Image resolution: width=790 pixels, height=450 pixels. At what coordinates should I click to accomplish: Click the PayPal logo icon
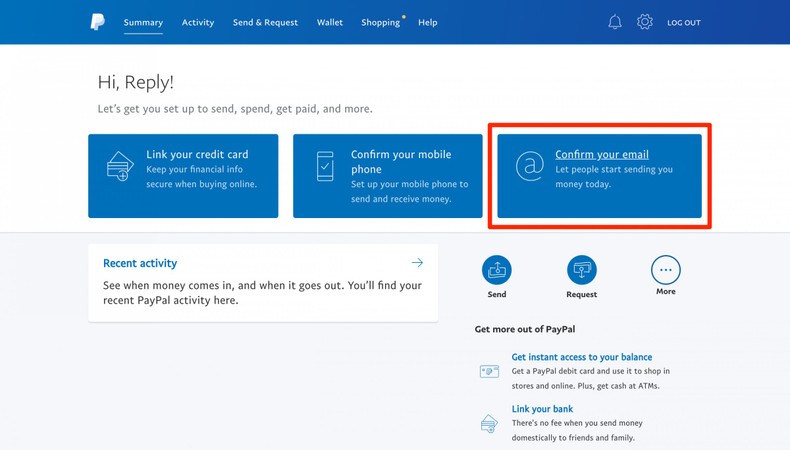click(x=97, y=22)
